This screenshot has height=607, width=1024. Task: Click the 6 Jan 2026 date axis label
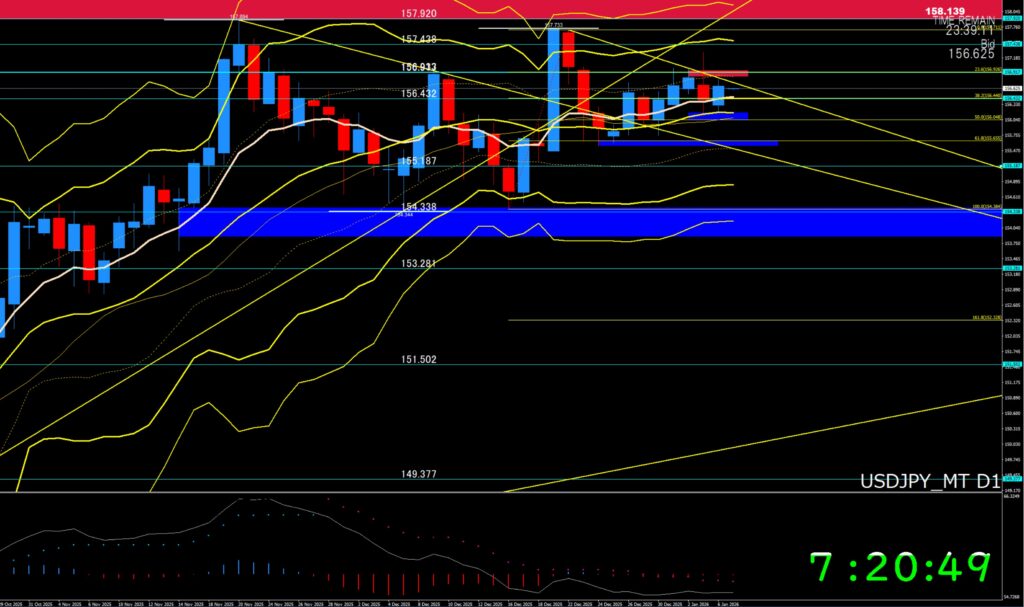(728, 604)
